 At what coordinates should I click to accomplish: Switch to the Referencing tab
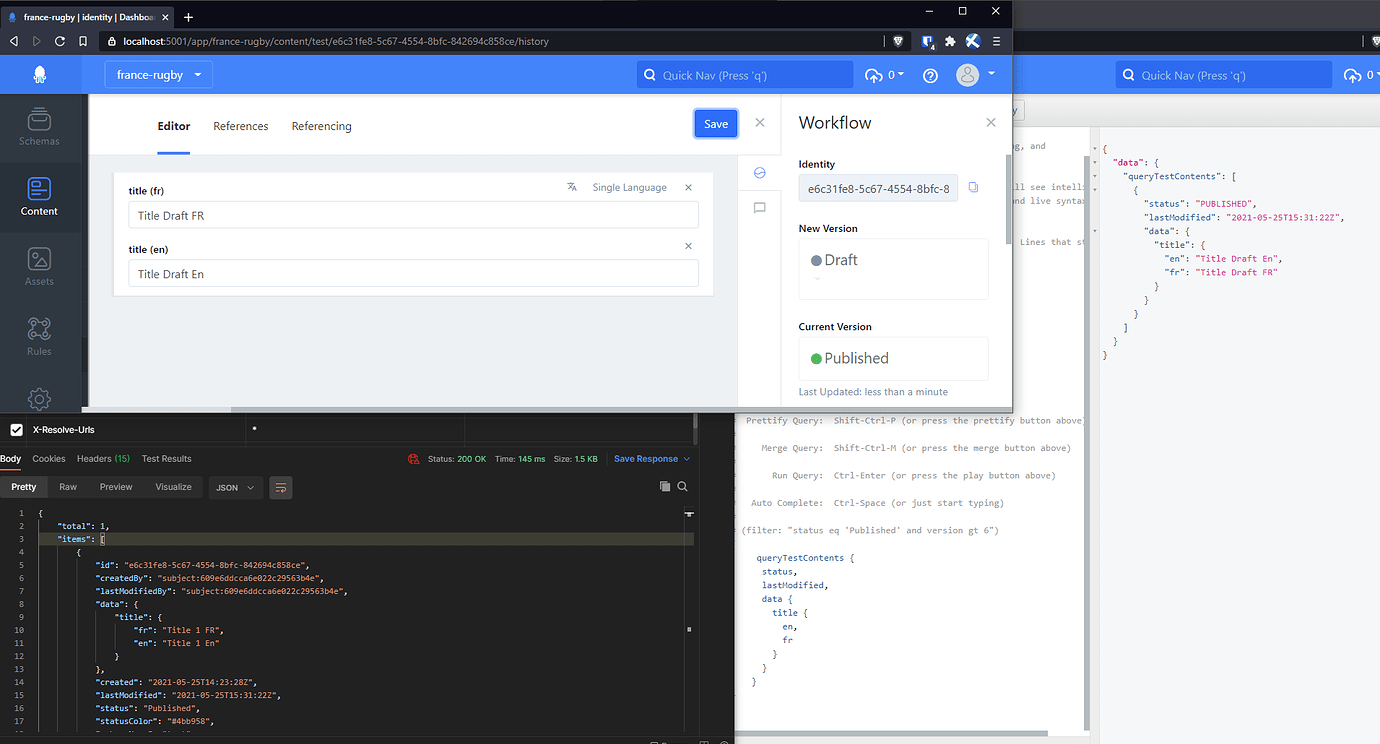click(x=322, y=126)
